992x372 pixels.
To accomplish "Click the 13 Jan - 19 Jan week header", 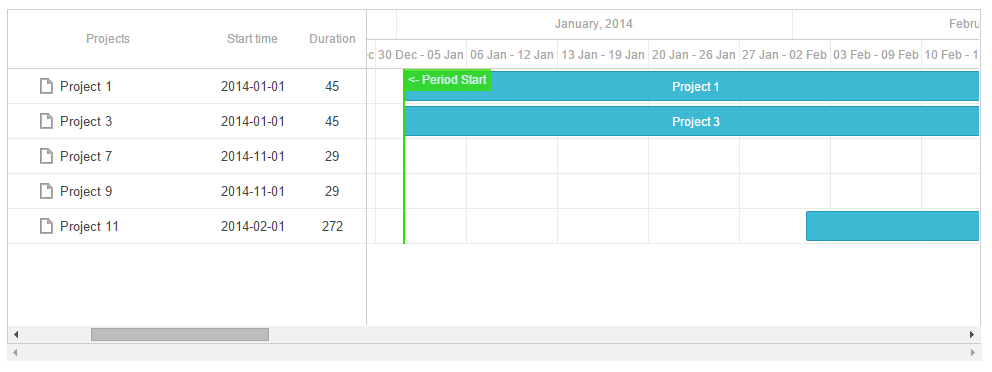I will point(603,54).
